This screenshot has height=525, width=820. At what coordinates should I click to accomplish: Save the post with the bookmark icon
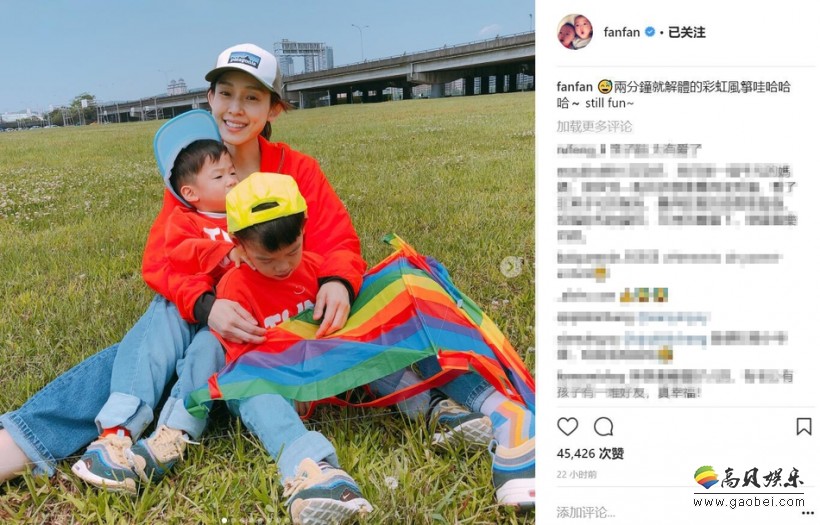coord(804,427)
